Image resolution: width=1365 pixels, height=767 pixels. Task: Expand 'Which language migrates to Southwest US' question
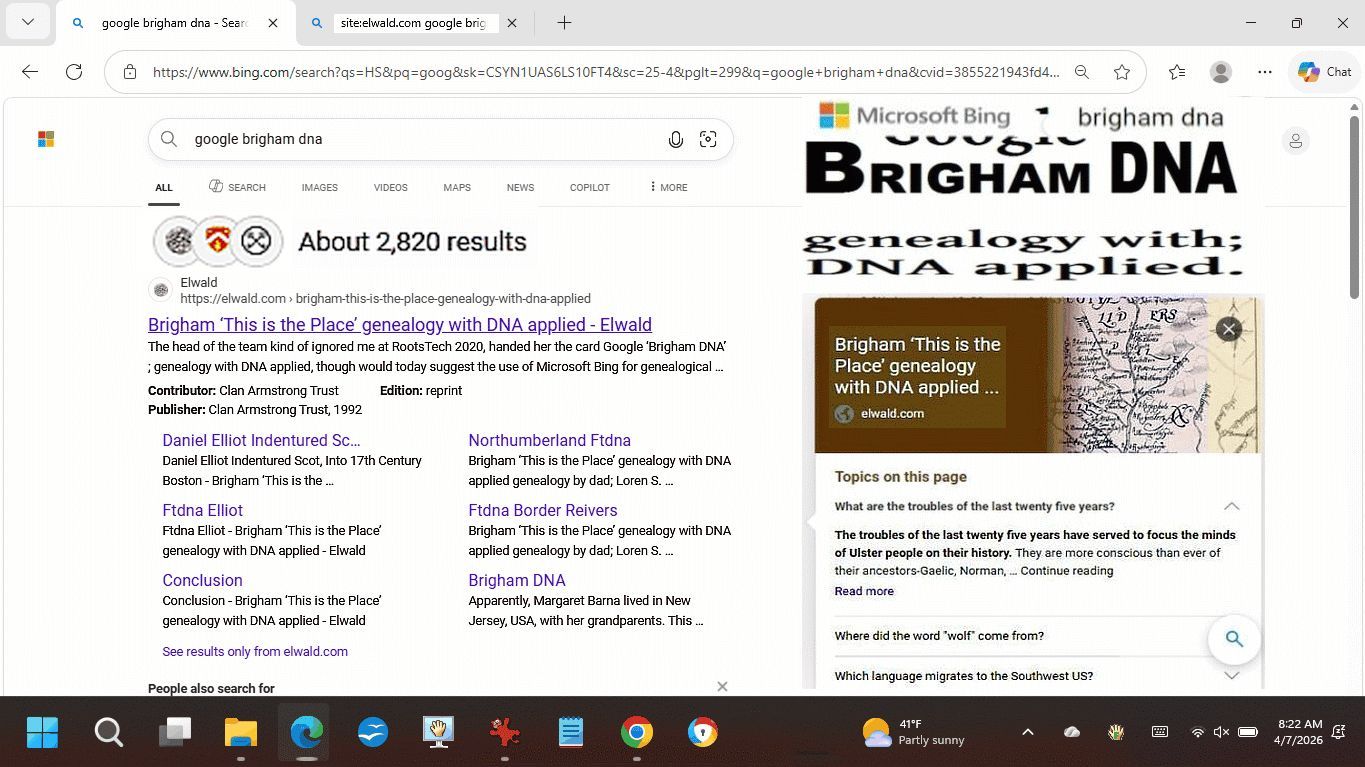1231,676
